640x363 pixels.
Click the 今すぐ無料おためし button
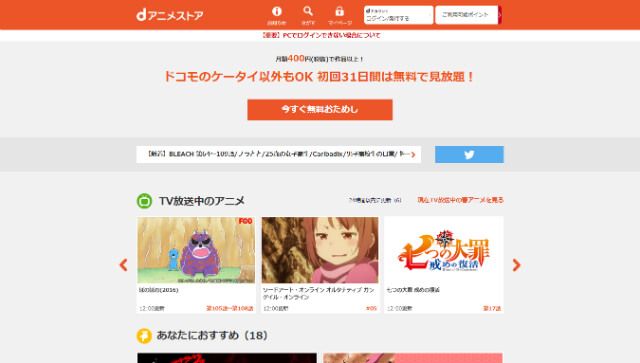click(x=320, y=109)
